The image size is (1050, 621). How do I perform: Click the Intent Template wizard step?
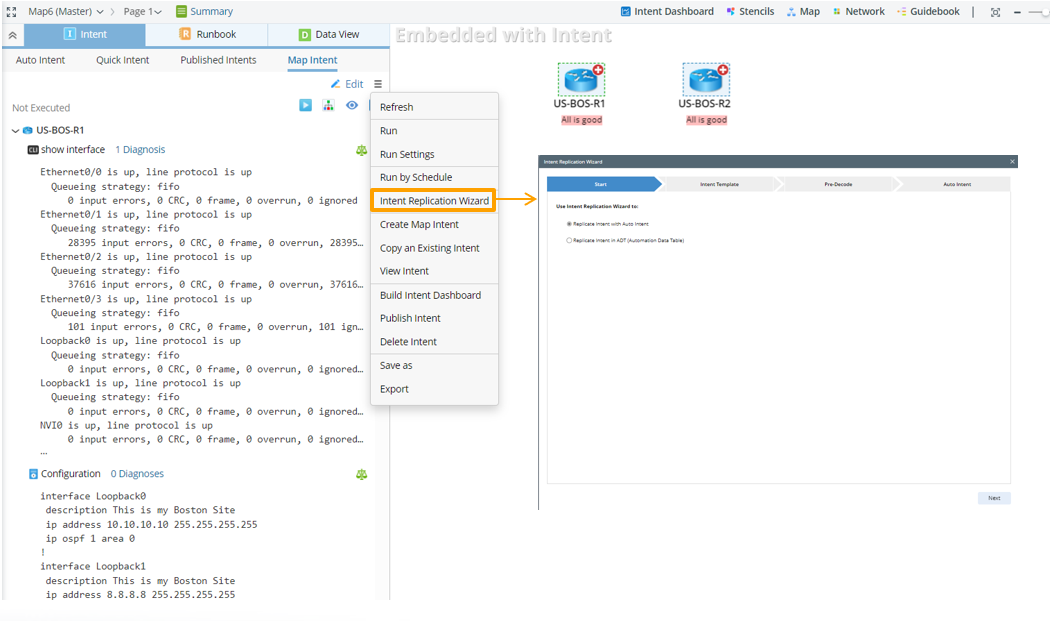point(720,184)
